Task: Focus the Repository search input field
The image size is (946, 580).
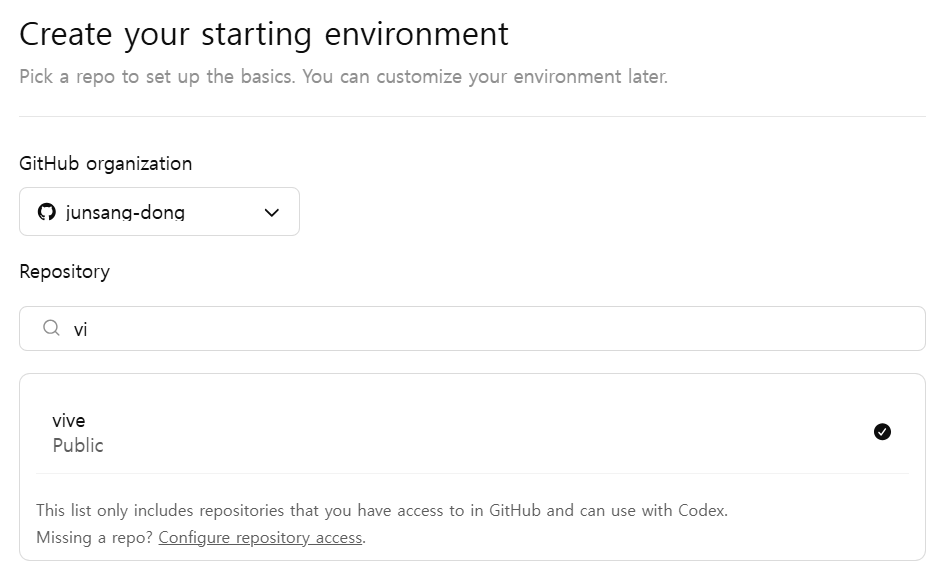Action: click(472, 328)
